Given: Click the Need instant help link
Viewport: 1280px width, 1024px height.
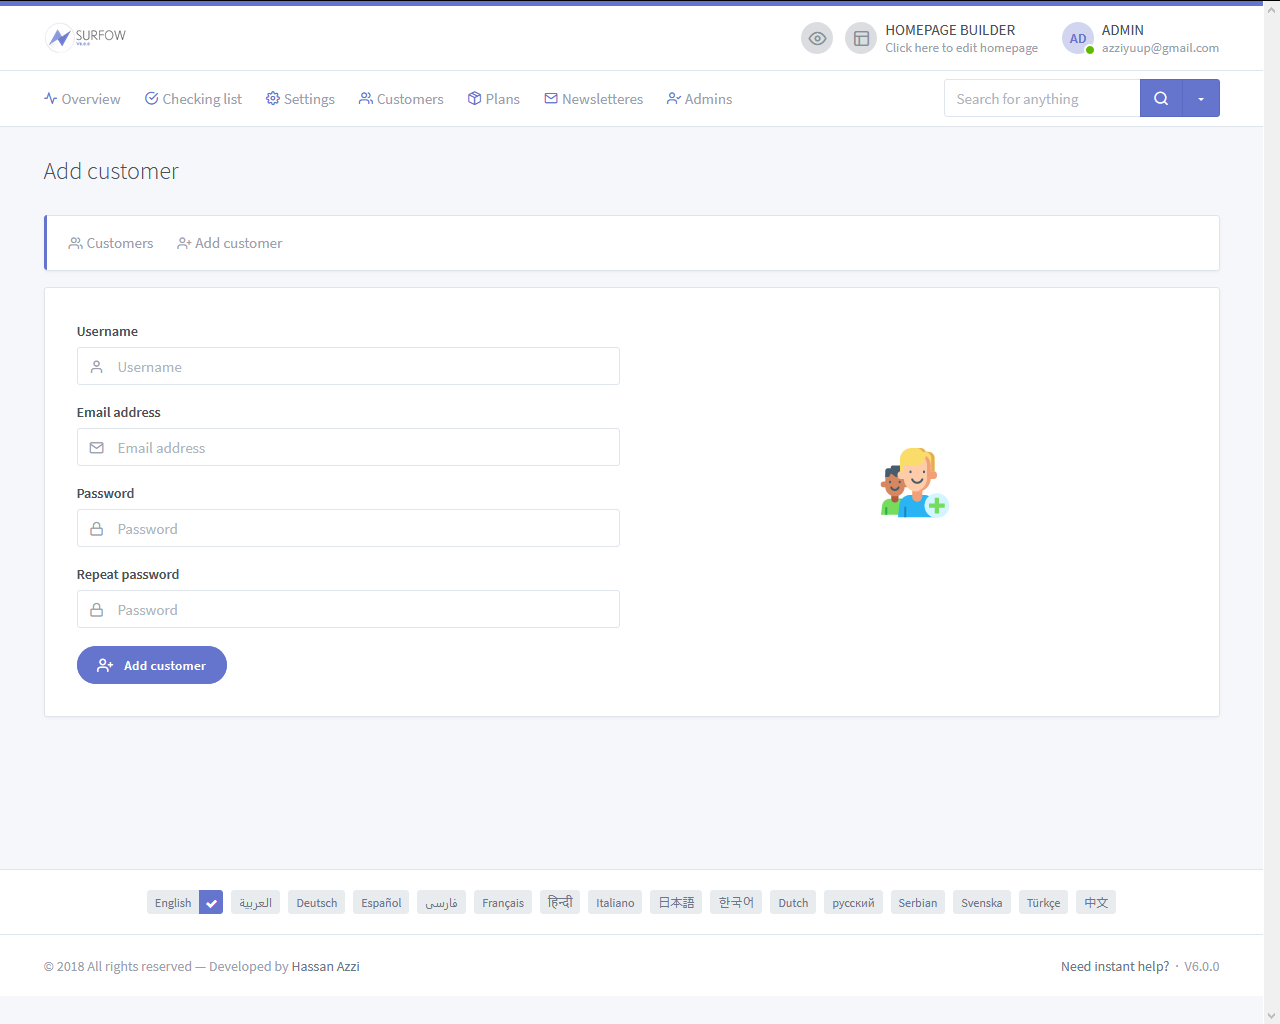Looking at the screenshot, I should [x=1114, y=967].
